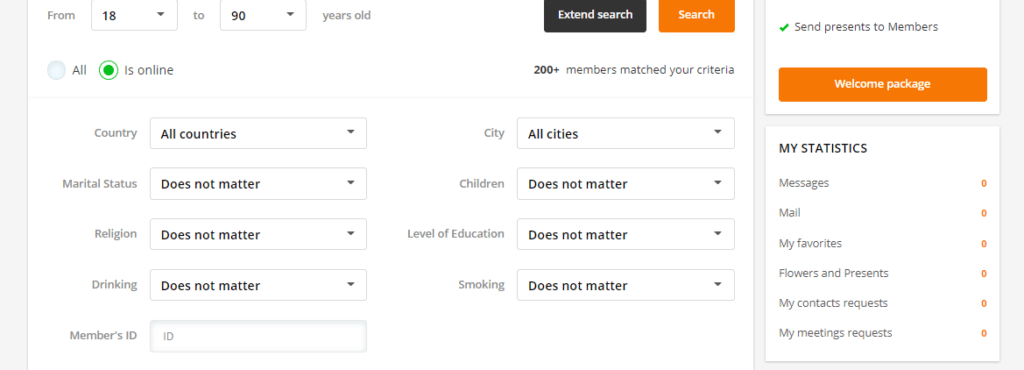1024x370 pixels.
Task: Click the orange Search button
Action: click(696, 15)
